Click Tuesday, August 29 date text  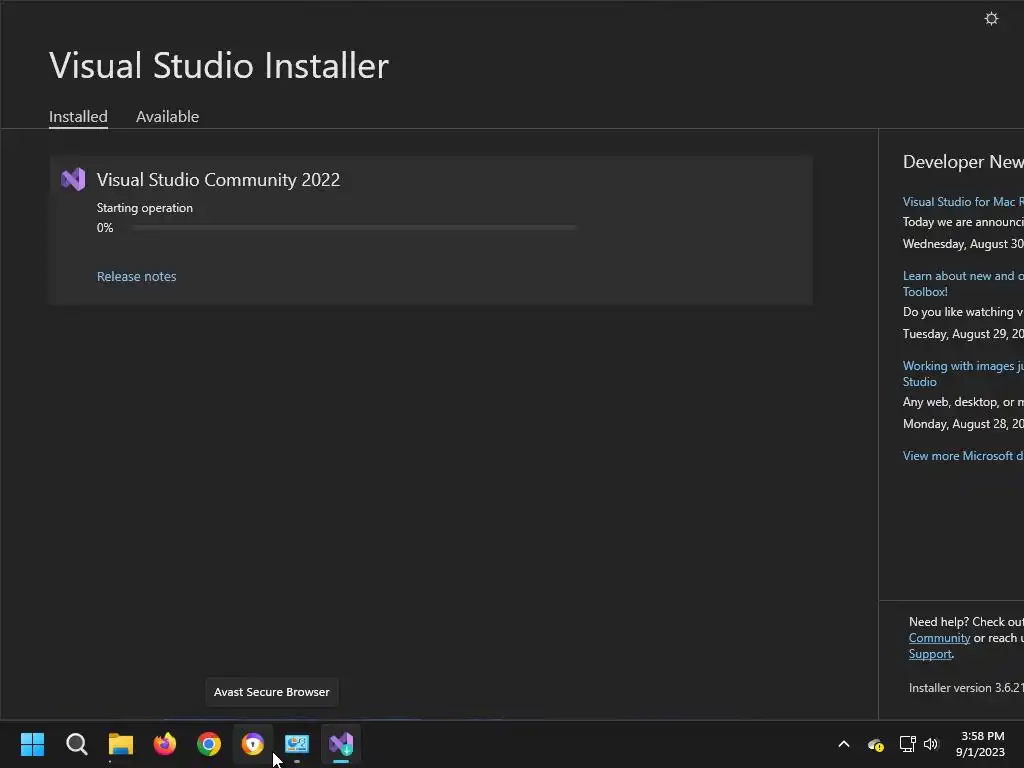click(963, 334)
